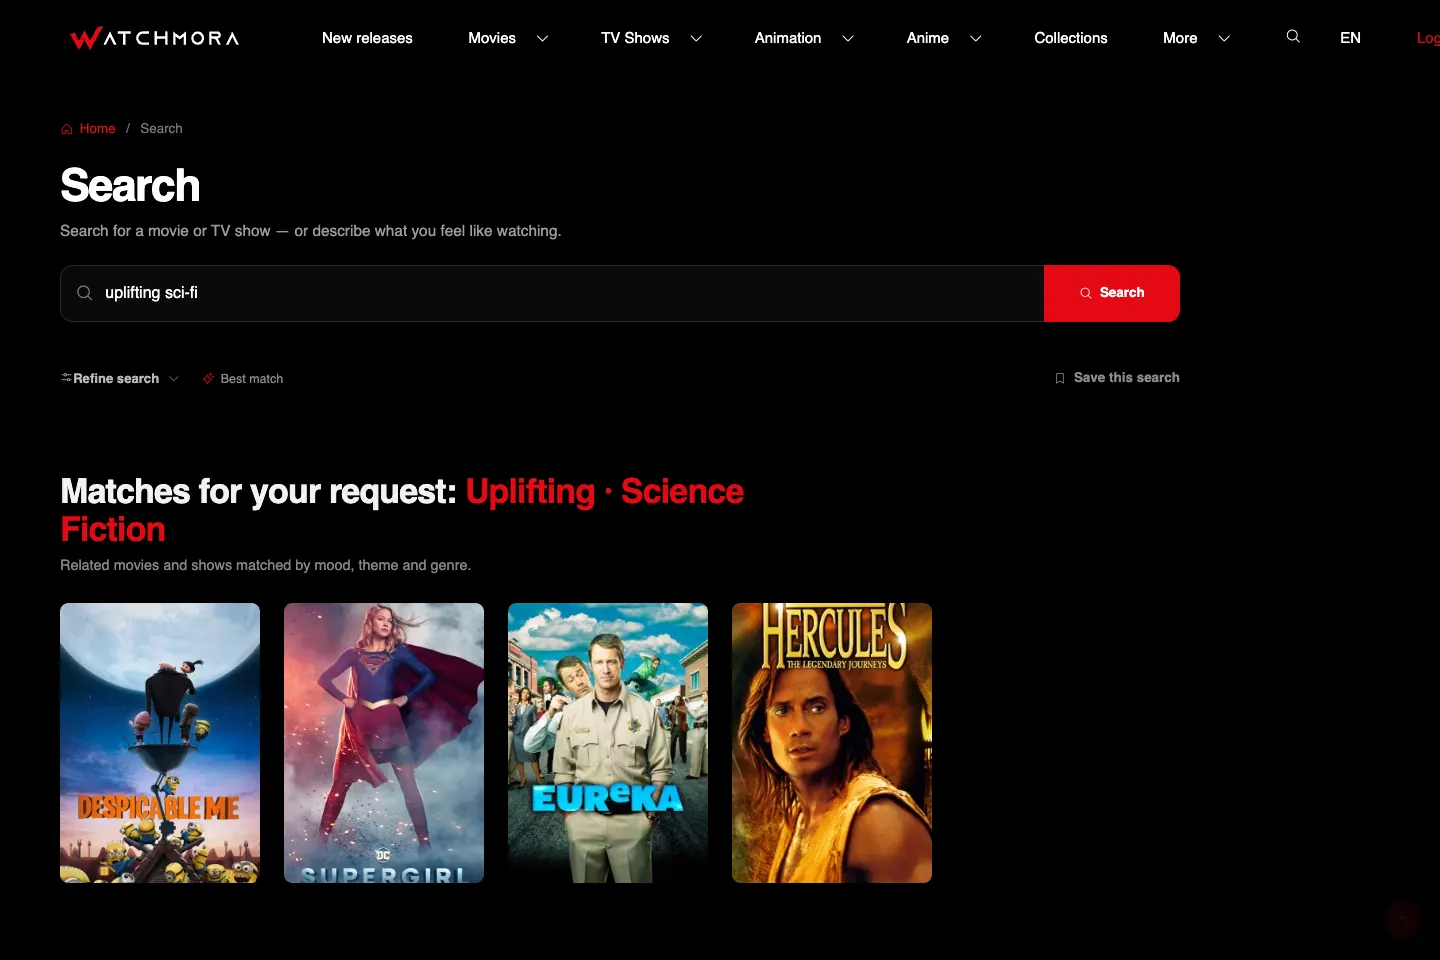Open the Animation menu

pyautogui.click(x=788, y=38)
